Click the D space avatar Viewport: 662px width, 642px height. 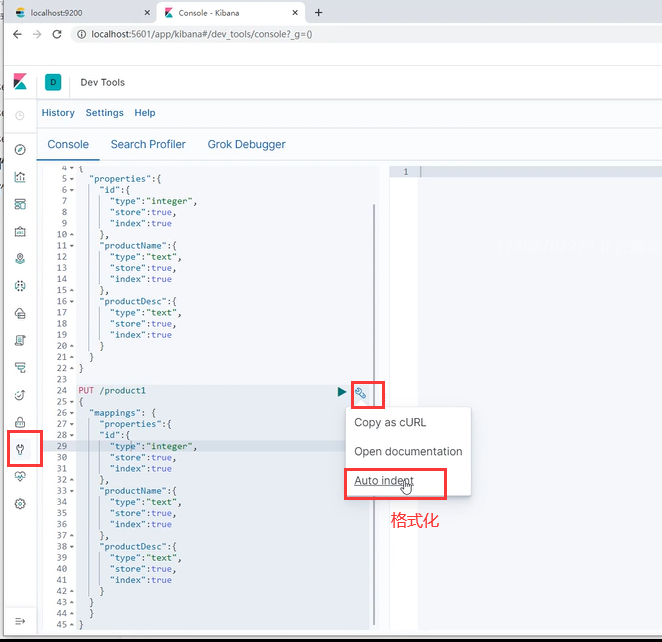tap(53, 82)
